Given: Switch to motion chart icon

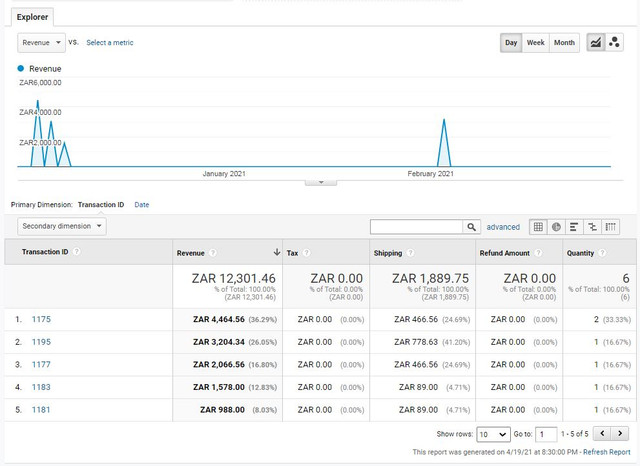Looking at the screenshot, I should (x=614, y=42).
